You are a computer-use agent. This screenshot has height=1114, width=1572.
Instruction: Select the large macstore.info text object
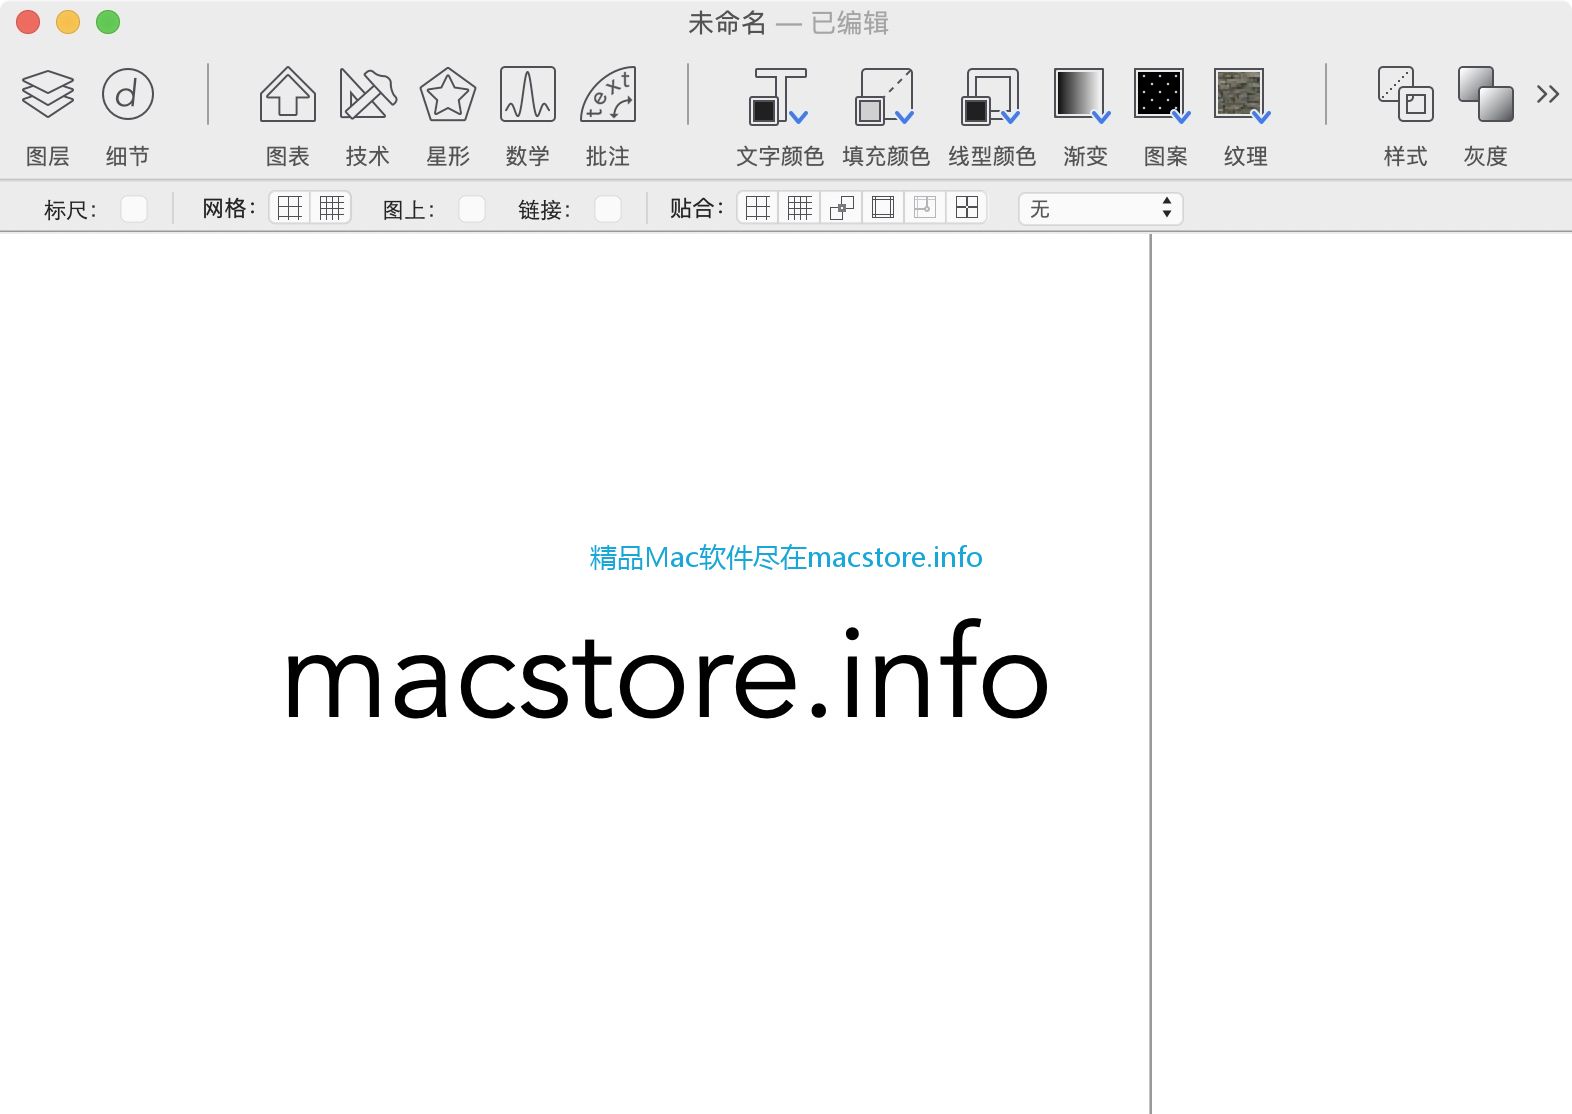tap(666, 670)
